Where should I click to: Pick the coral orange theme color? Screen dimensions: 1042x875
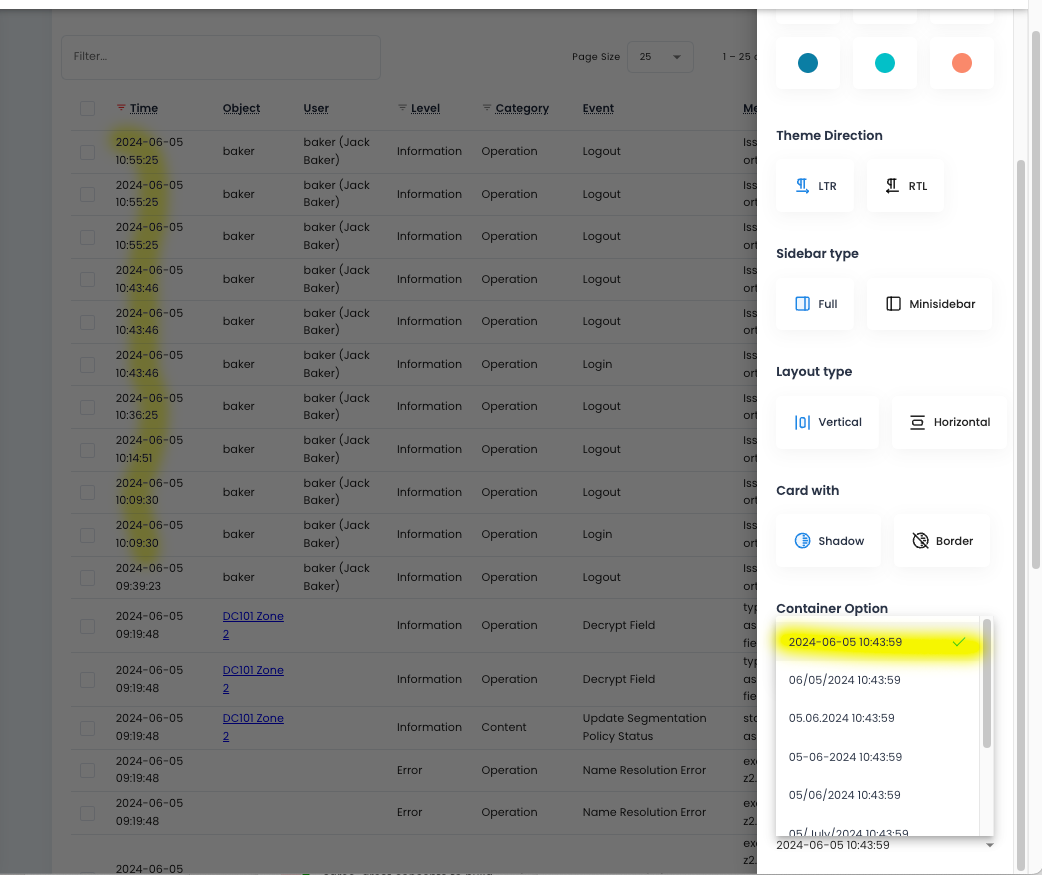point(961,64)
